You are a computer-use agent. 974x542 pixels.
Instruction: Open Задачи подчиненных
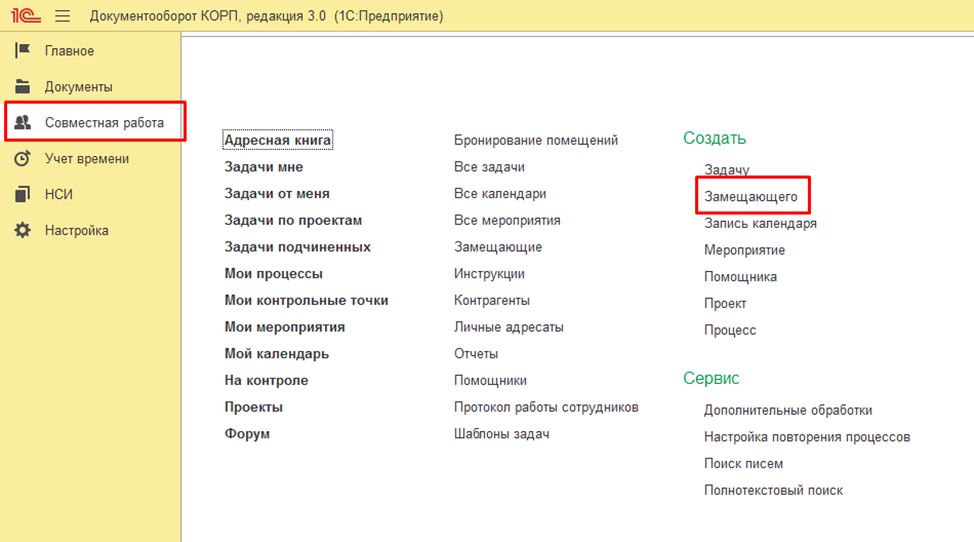point(298,247)
